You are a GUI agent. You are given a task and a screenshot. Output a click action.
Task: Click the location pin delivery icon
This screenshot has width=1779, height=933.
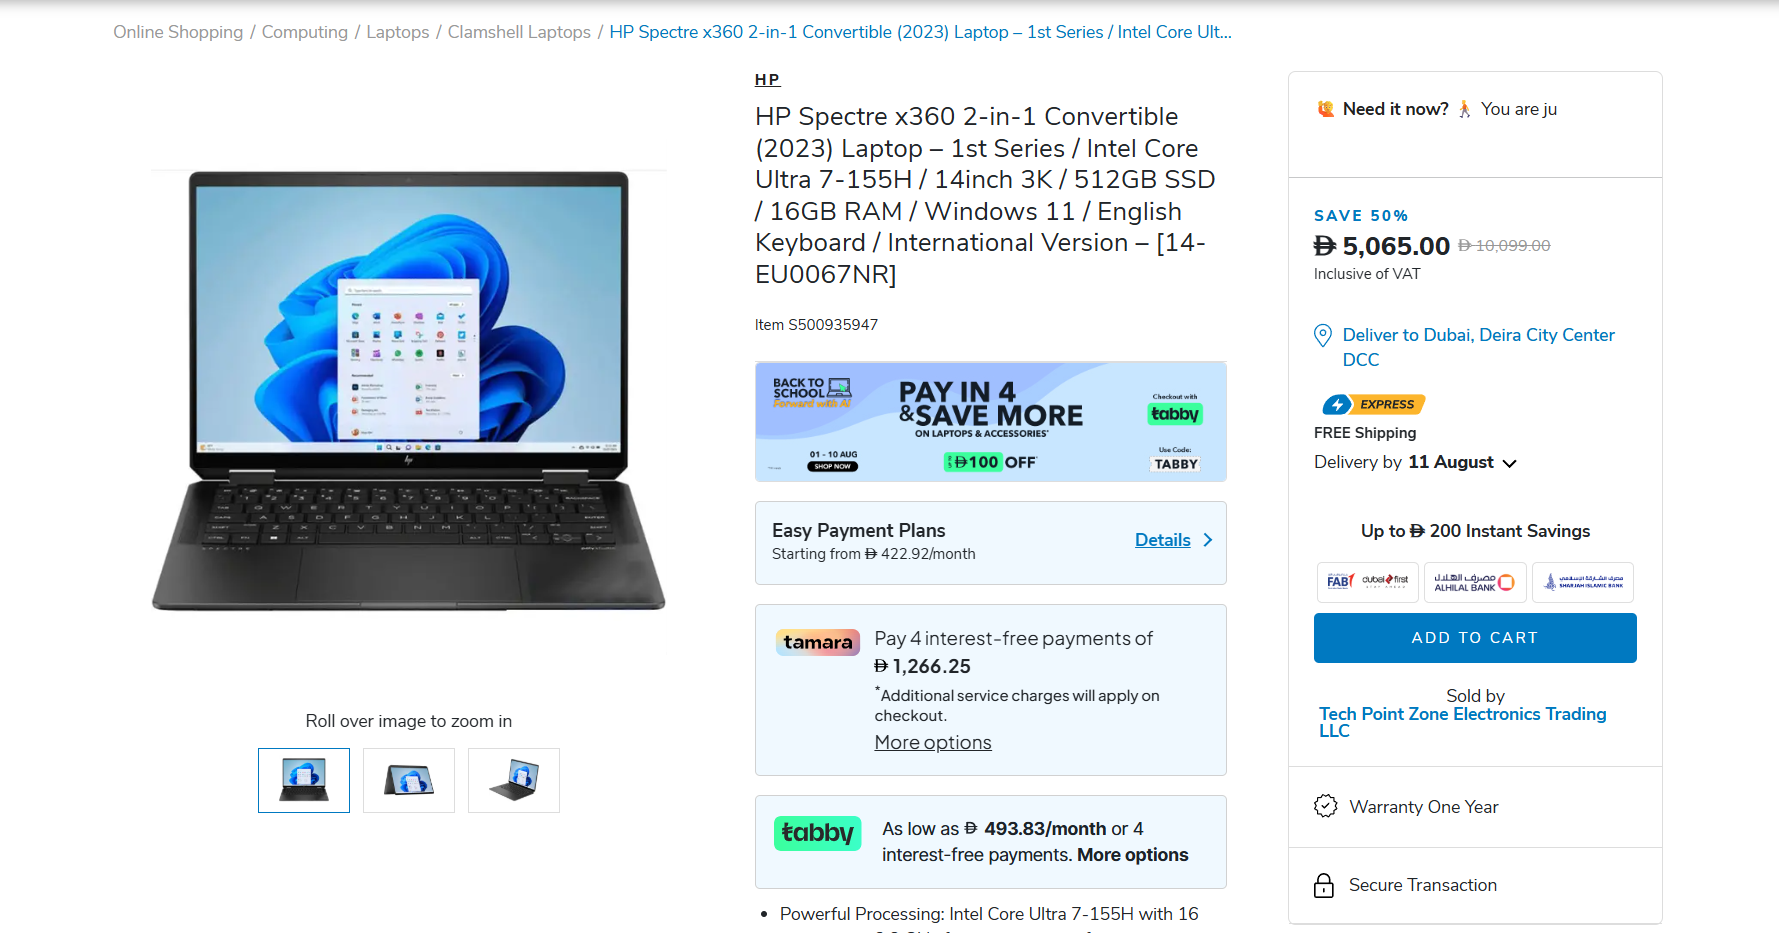click(x=1322, y=335)
